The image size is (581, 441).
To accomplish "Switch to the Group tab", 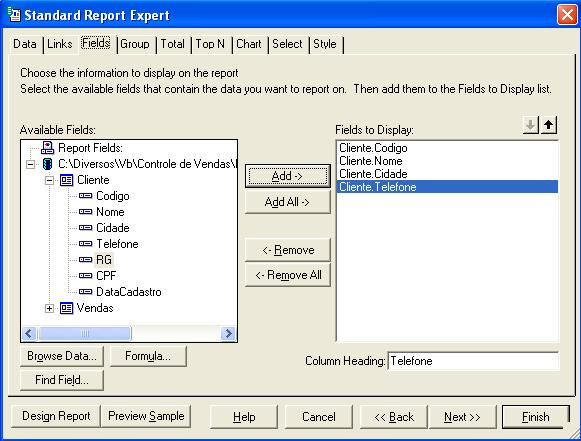I will click(135, 44).
